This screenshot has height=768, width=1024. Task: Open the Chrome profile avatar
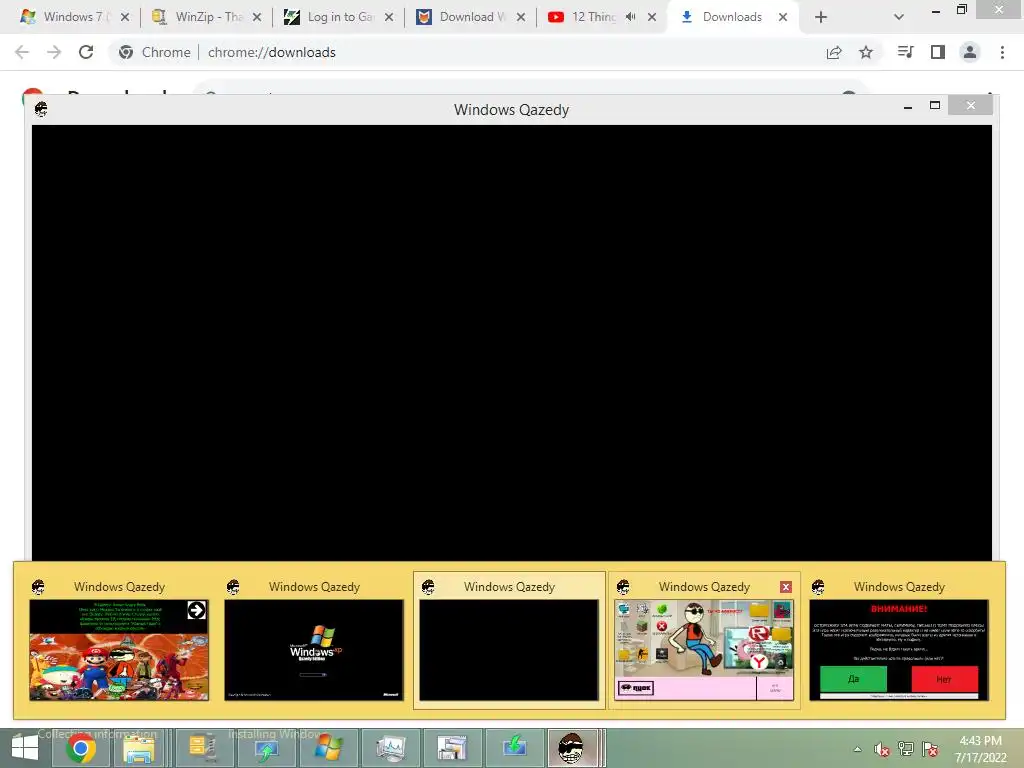click(970, 52)
